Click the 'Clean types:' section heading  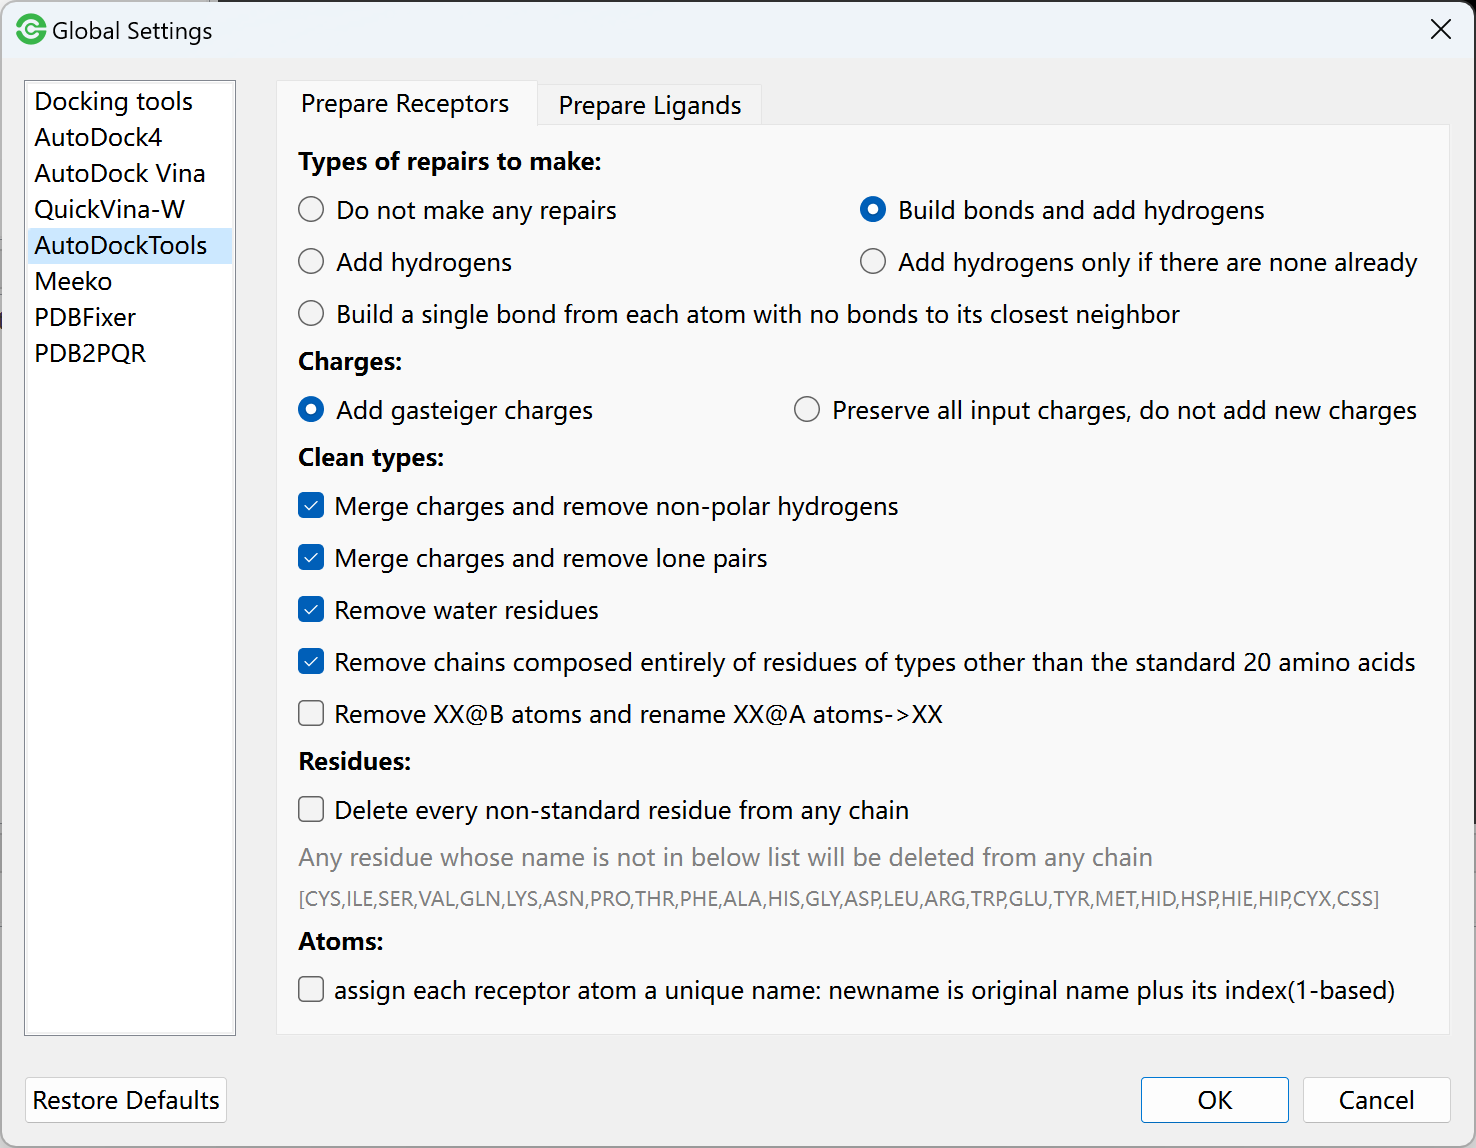[371, 458]
